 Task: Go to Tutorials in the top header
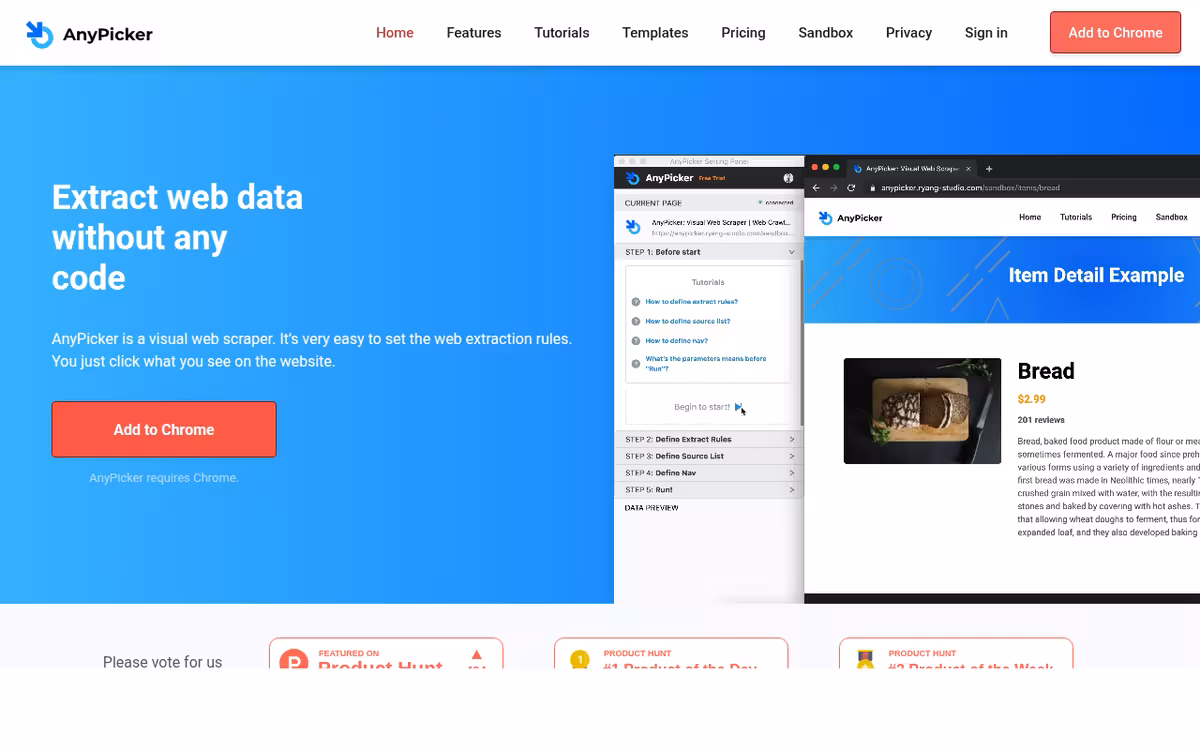562,33
